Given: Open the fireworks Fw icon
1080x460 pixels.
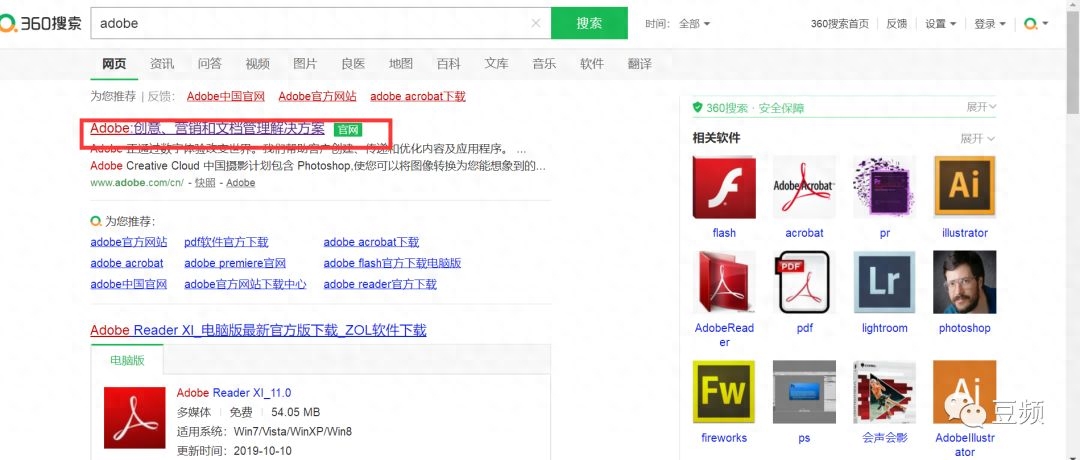Looking at the screenshot, I should pos(724,392).
